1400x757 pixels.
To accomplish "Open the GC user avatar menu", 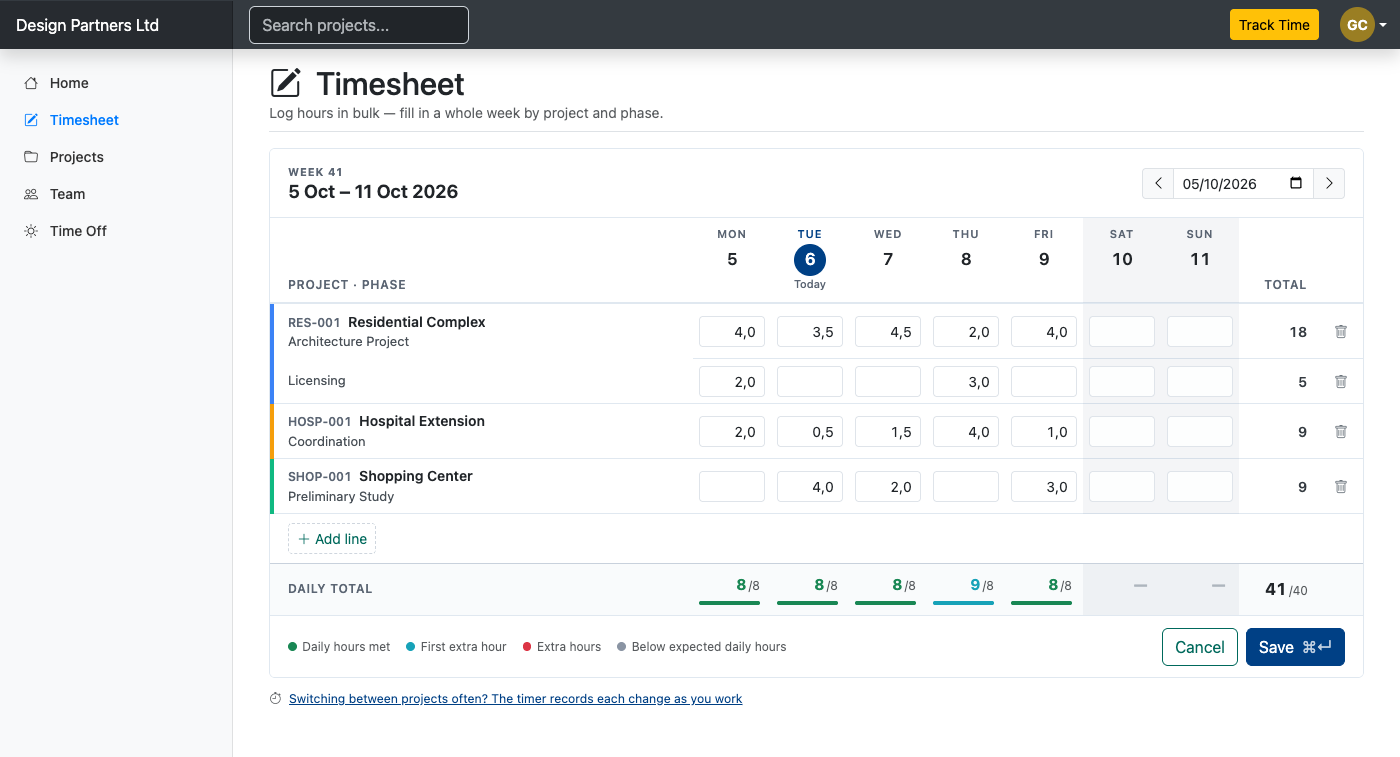I will point(1363,25).
